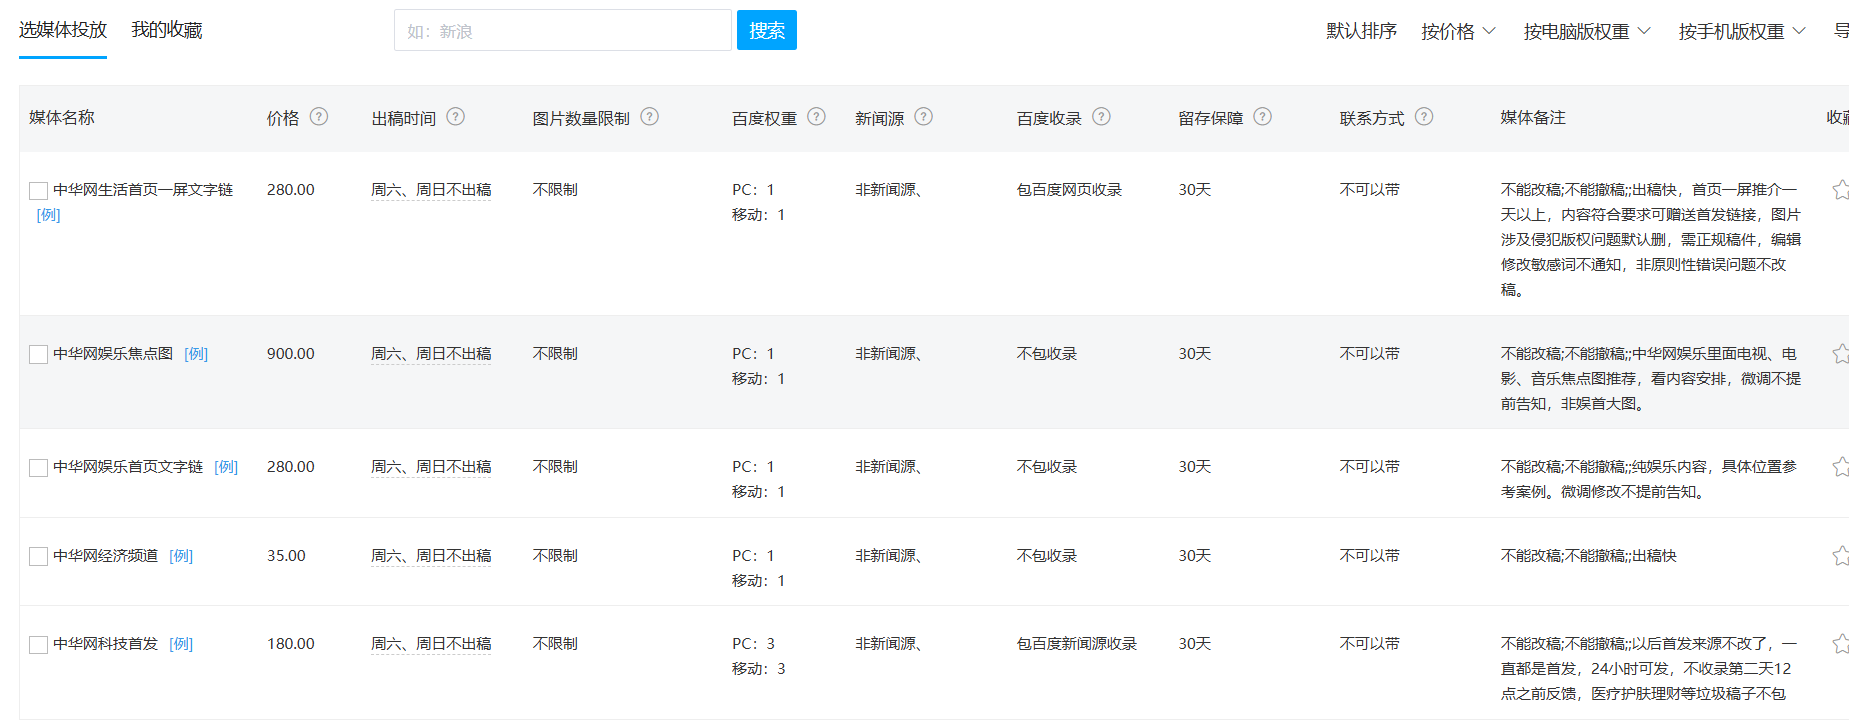The width and height of the screenshot is (1849, 720).
Task: Open [例] link for 中华网娱乐焦点图
Action: 196,353
